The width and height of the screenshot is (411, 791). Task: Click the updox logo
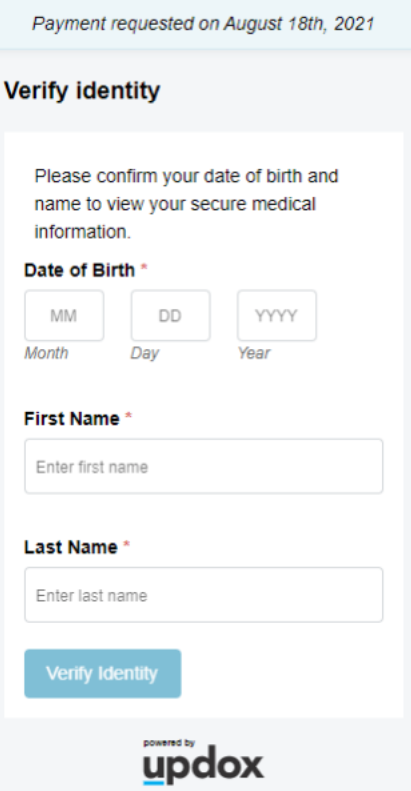[x=203, y=763]
